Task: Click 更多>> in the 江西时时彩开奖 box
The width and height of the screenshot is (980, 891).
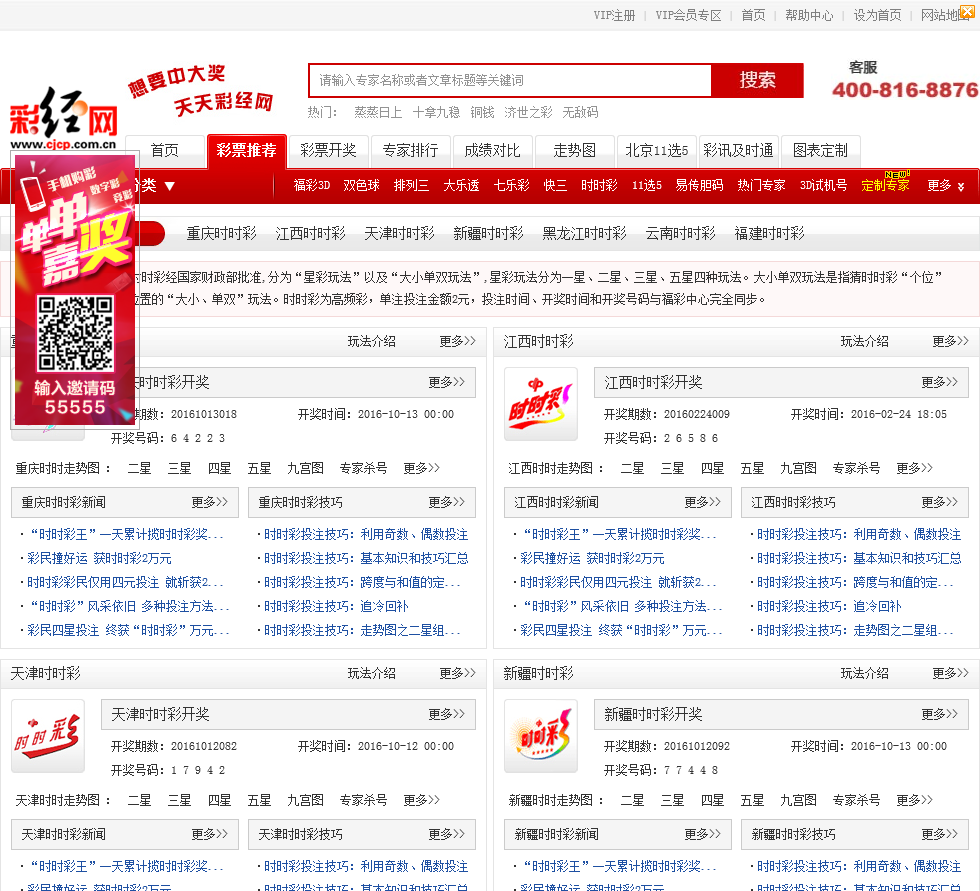Action: pos(939,382)
